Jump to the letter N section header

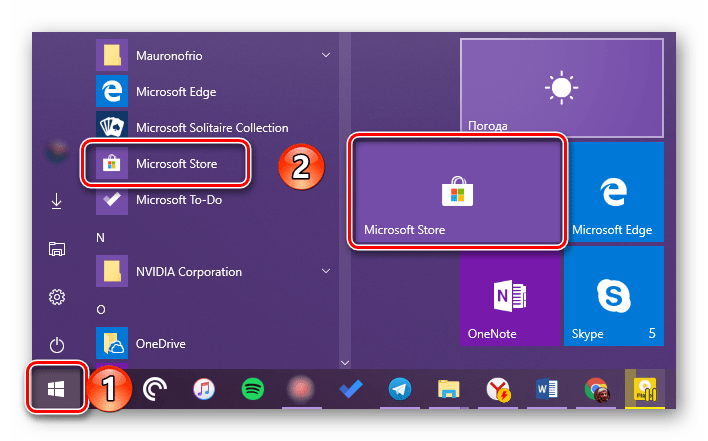click(x=100, y=237)
